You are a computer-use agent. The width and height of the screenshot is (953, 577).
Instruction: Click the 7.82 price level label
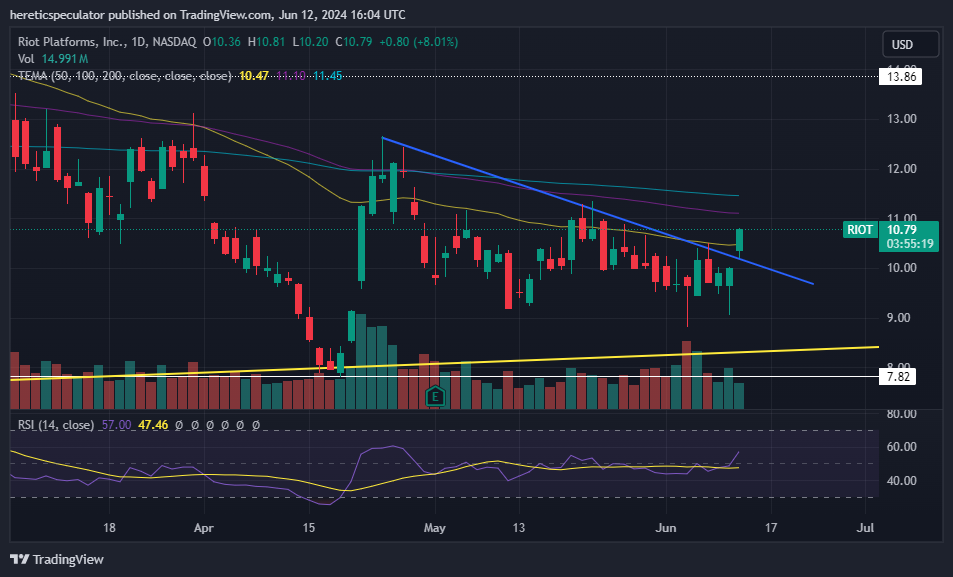898,376
